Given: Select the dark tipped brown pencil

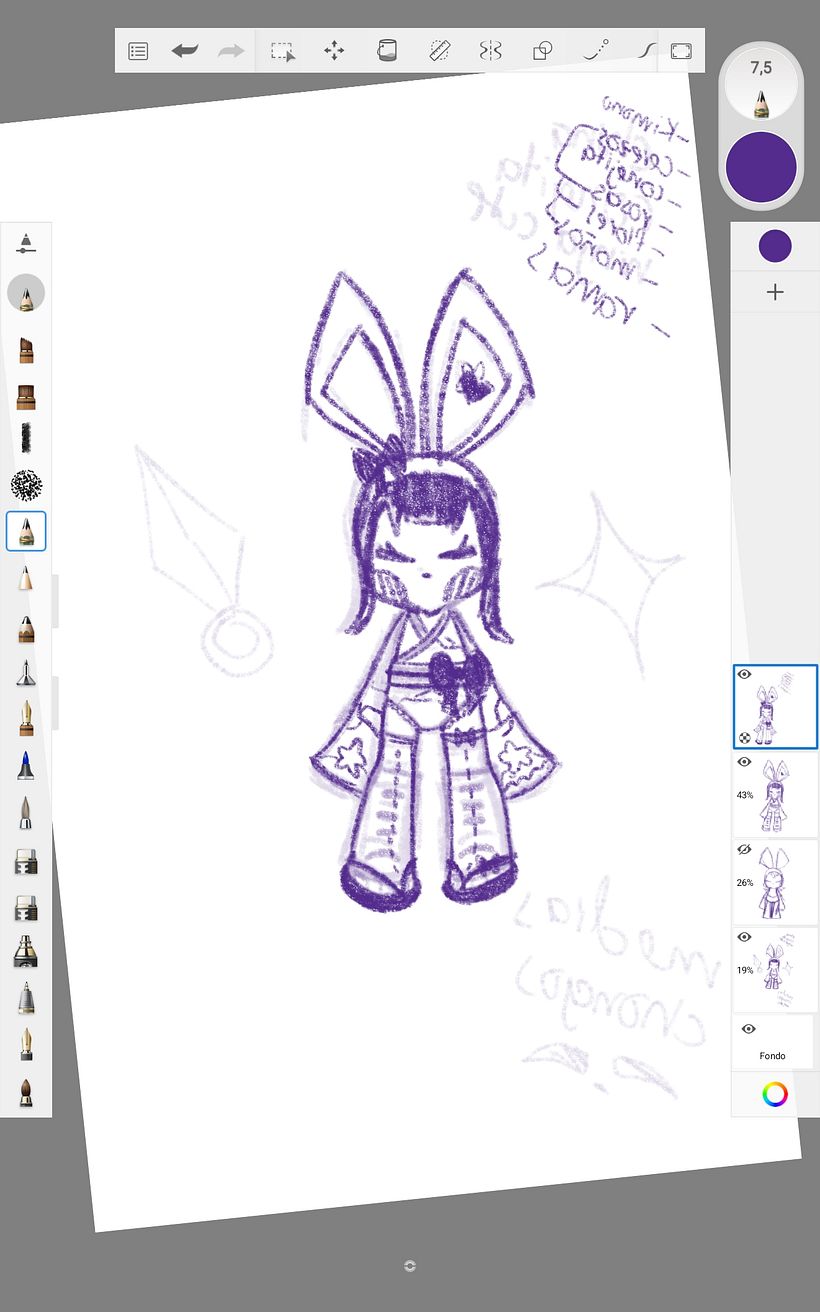Looking at the screenshot, I should tap(26, 628).
